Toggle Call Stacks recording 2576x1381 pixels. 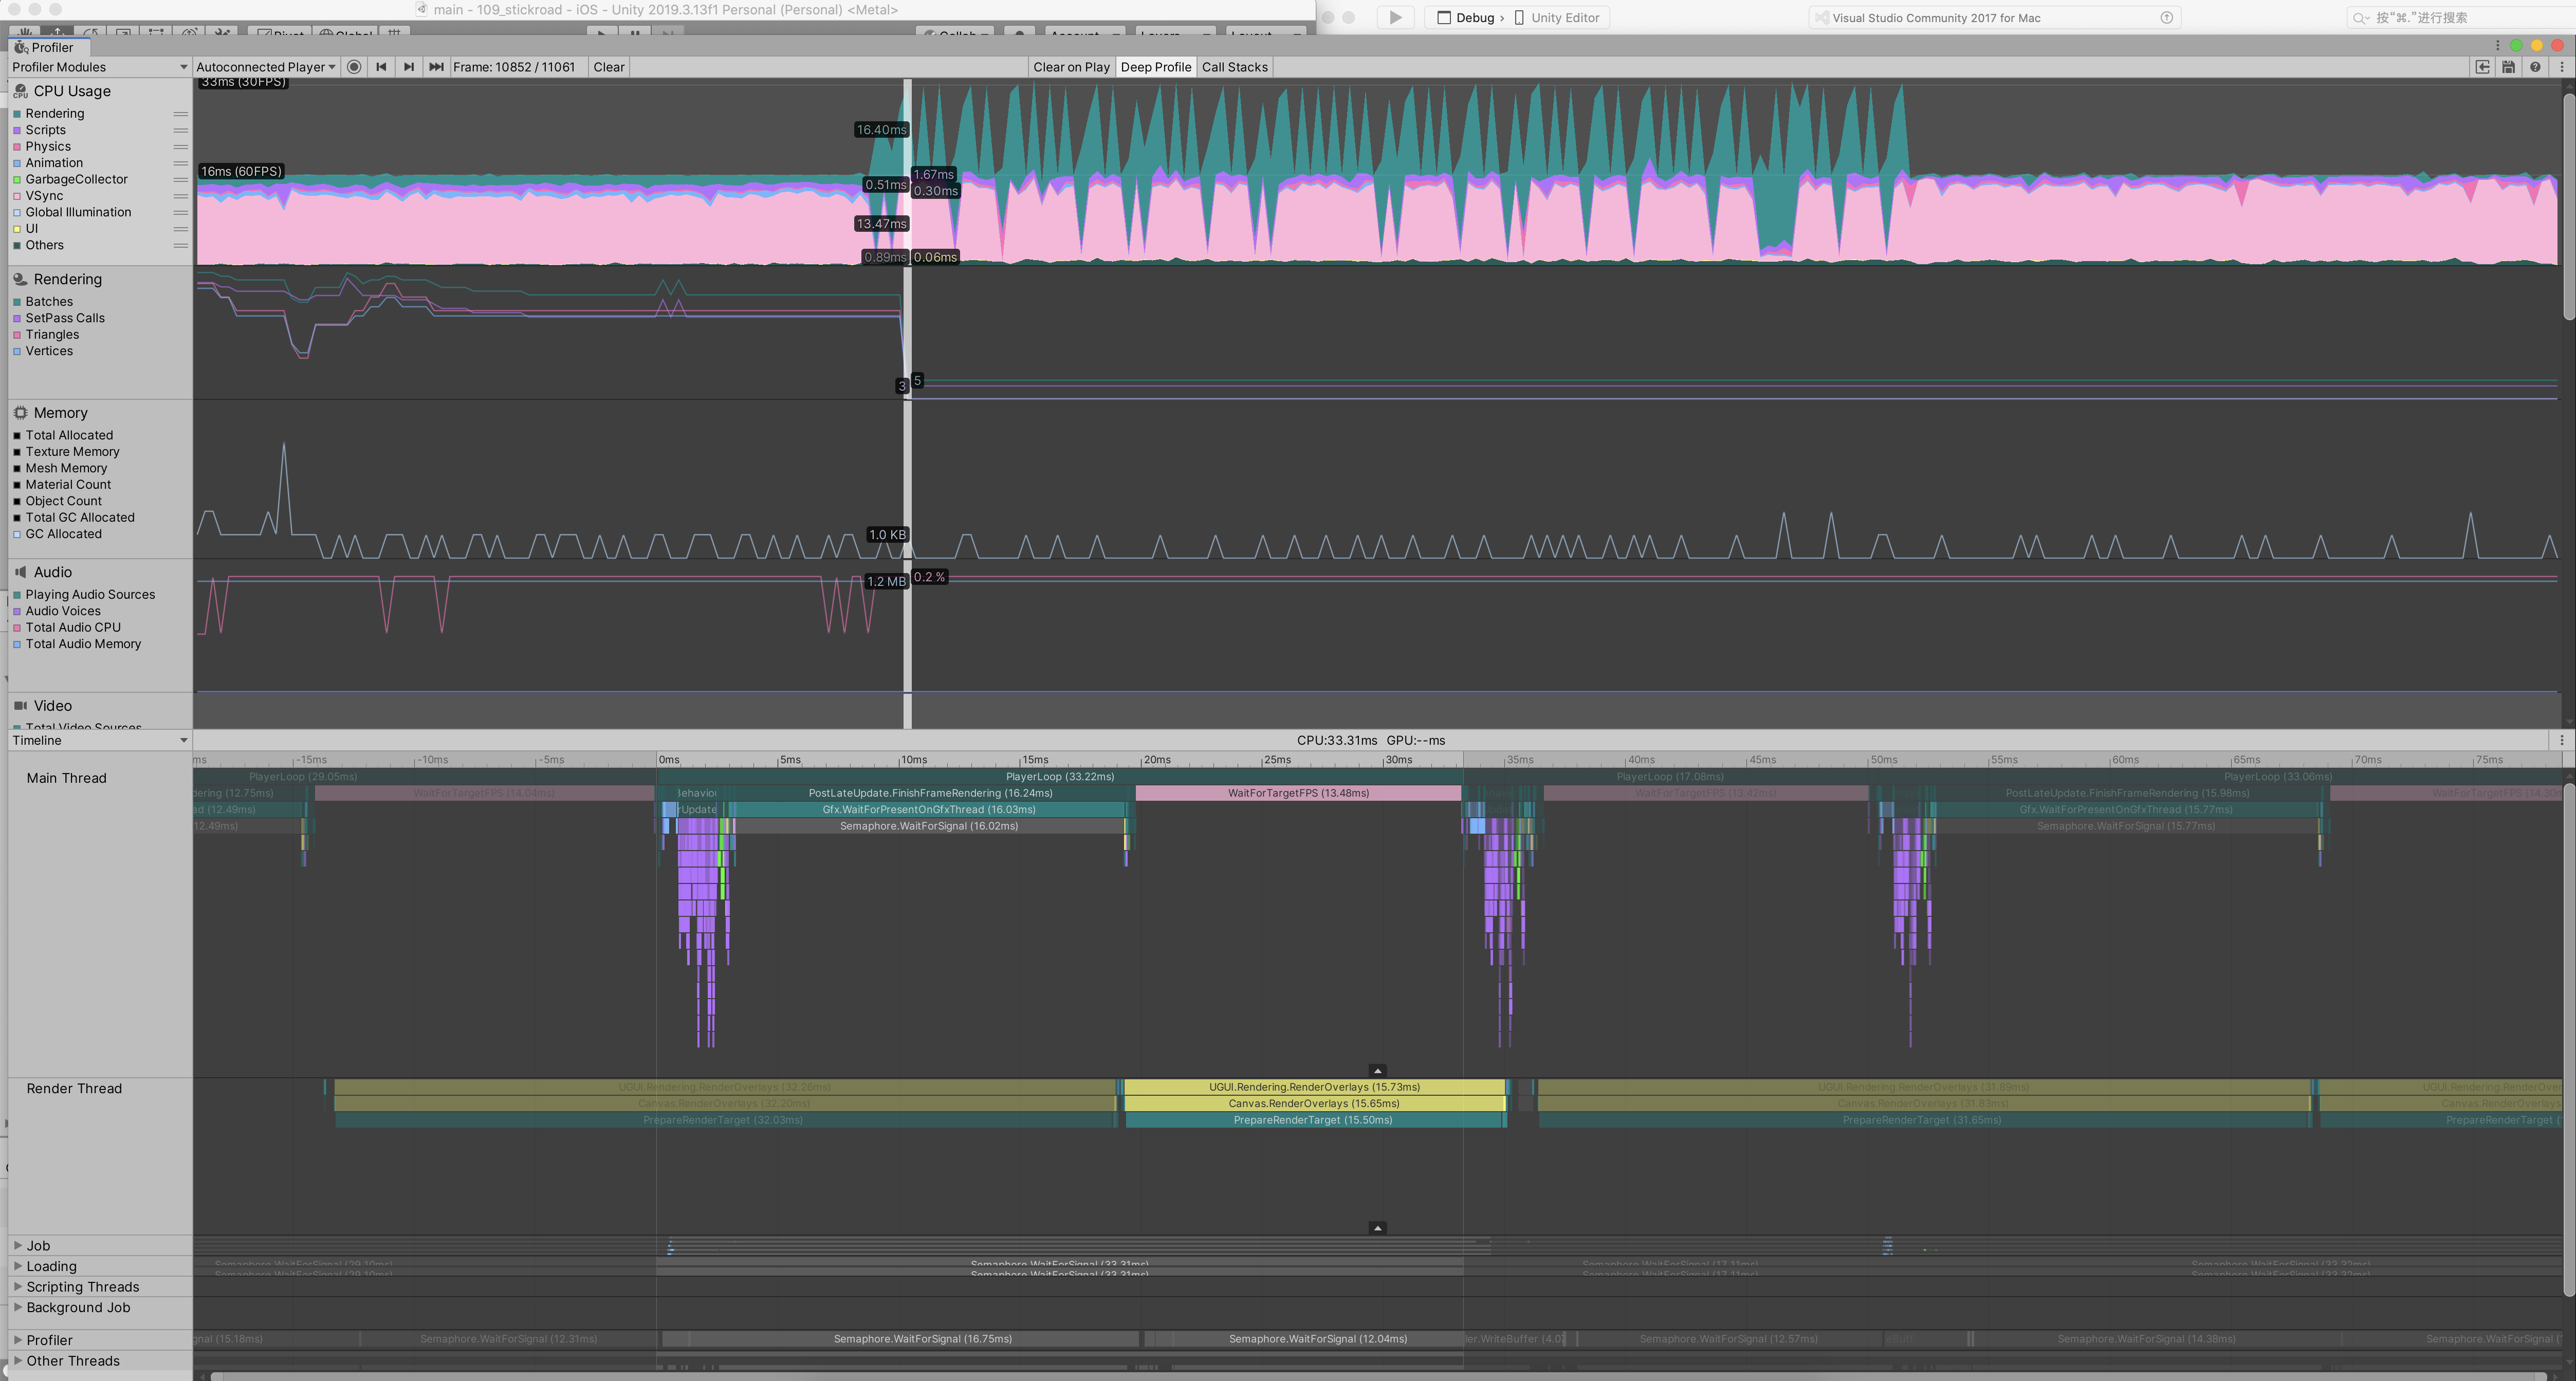click(x=1234, y=67)
